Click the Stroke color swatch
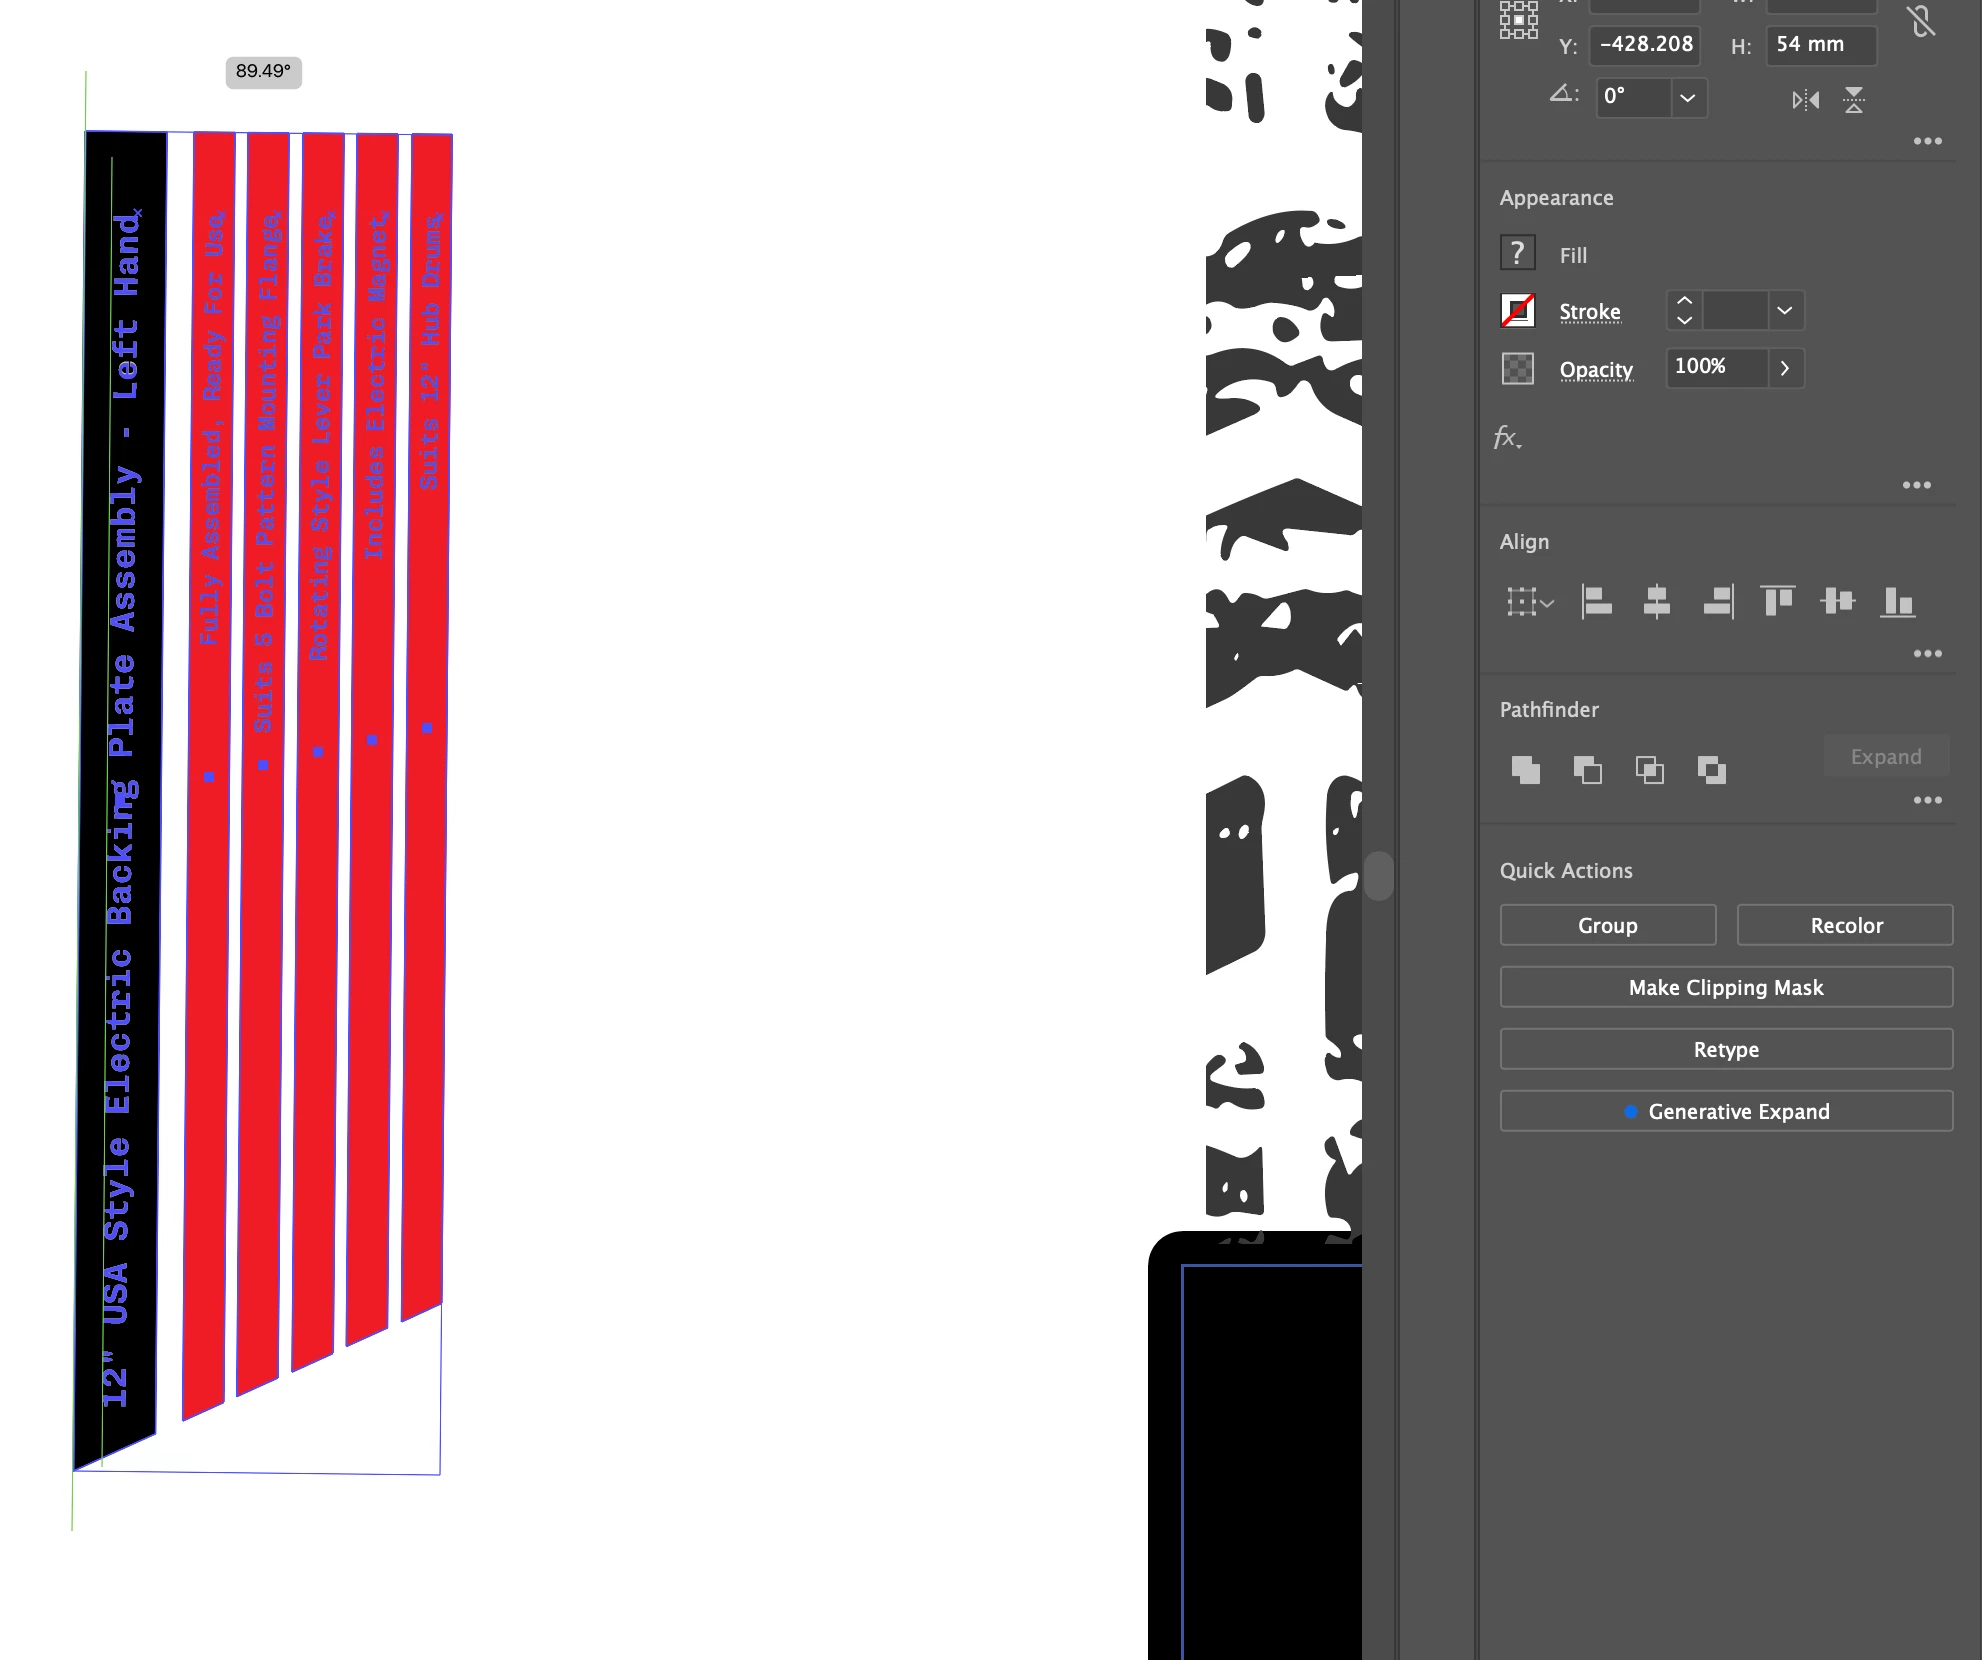The image size is (1982, 1660). coord(1517,311)
